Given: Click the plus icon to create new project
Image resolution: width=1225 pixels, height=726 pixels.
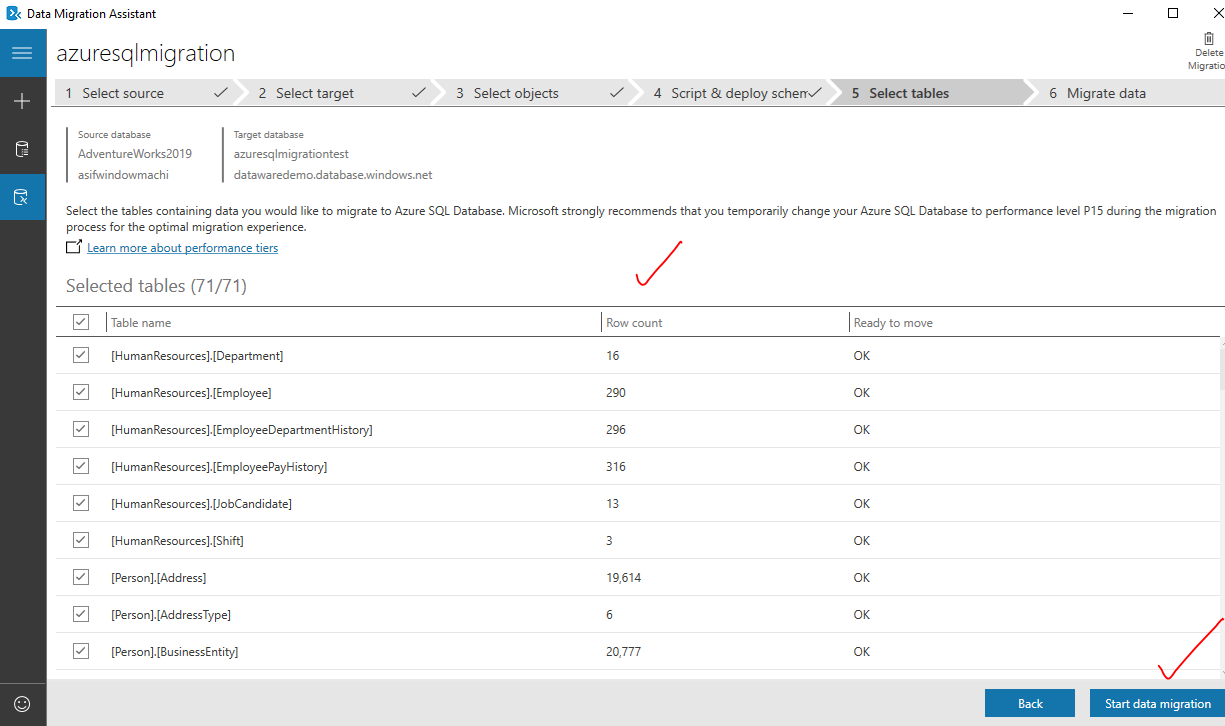Looking at the screenshot, I should [x=22, y=101].
